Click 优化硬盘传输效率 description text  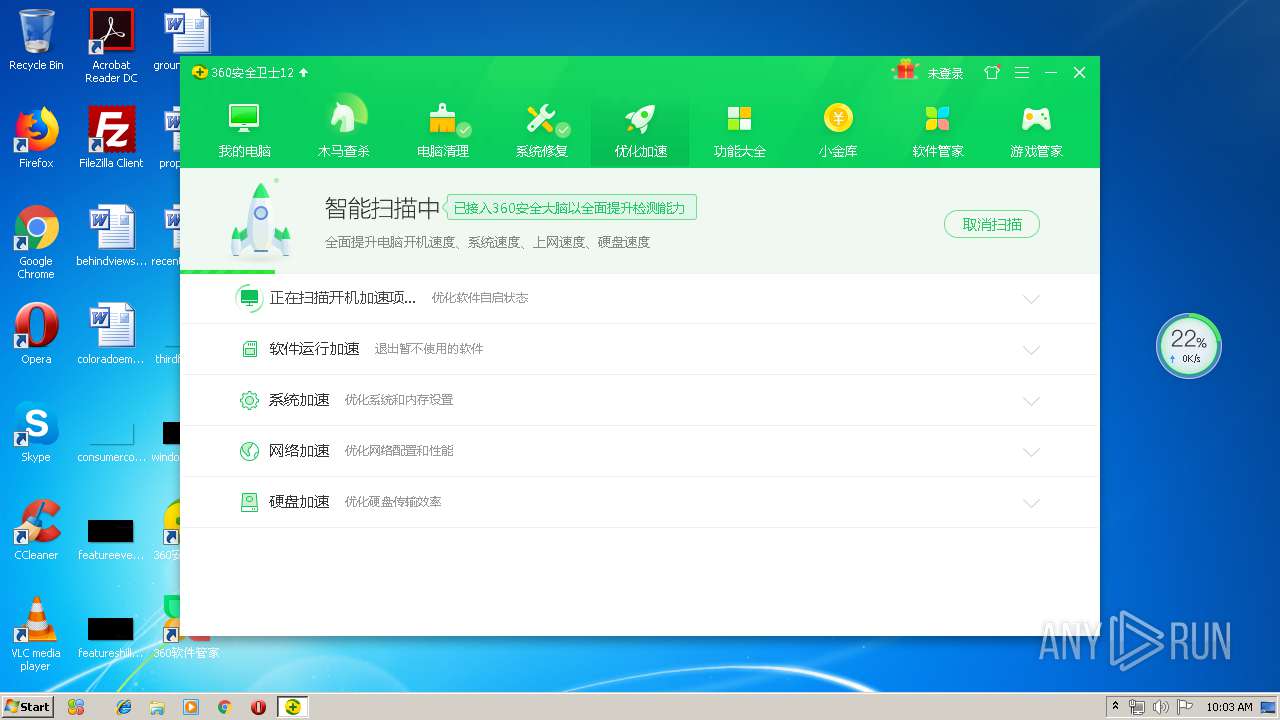point(393,502)
